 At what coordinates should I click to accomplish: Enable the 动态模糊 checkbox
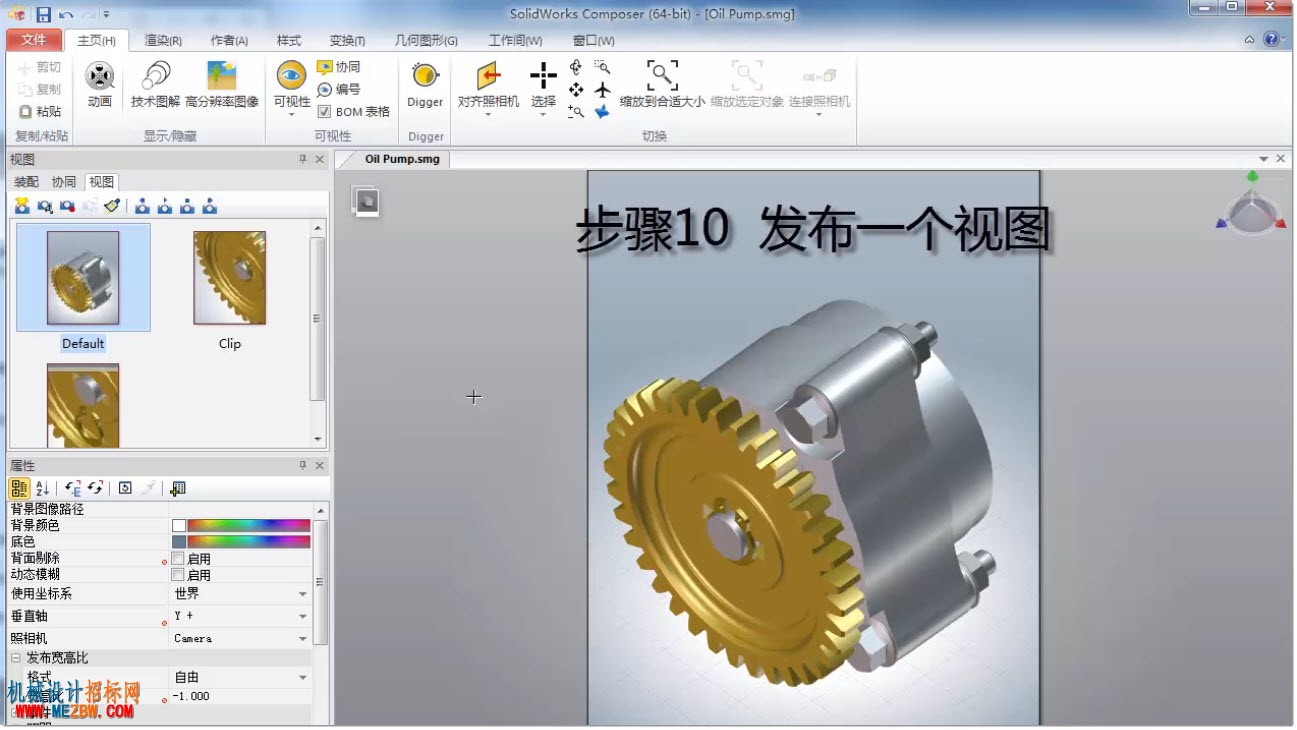[x=178, y=575]
